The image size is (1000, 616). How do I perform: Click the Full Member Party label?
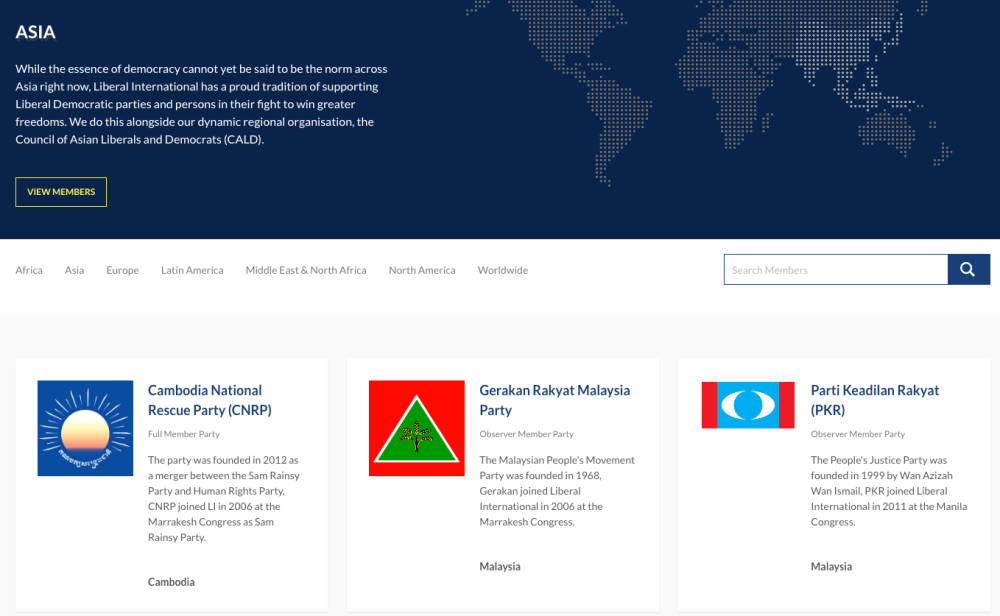click(185, 434)
